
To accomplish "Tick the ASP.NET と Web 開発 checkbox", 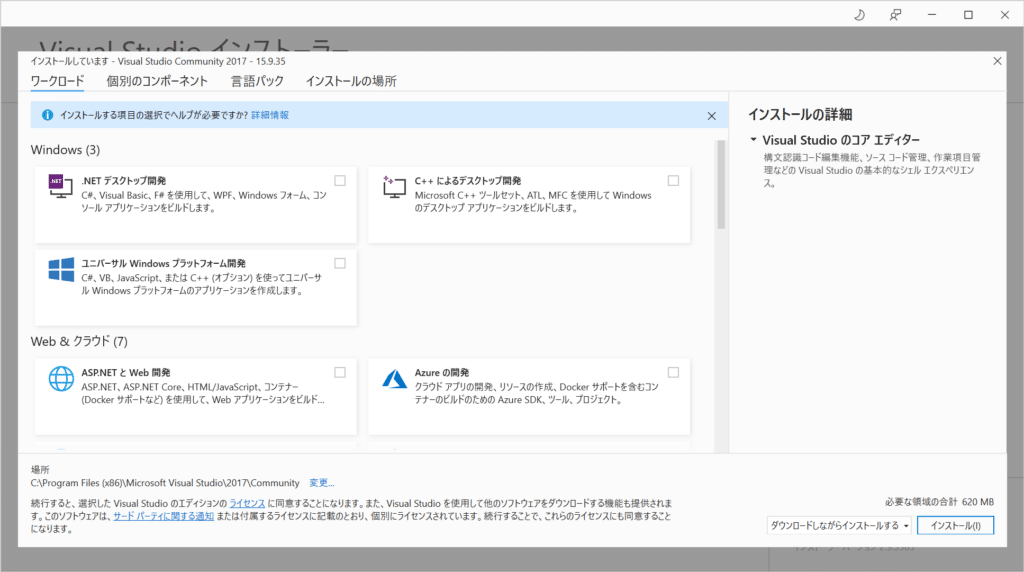I will pos(340,372).
